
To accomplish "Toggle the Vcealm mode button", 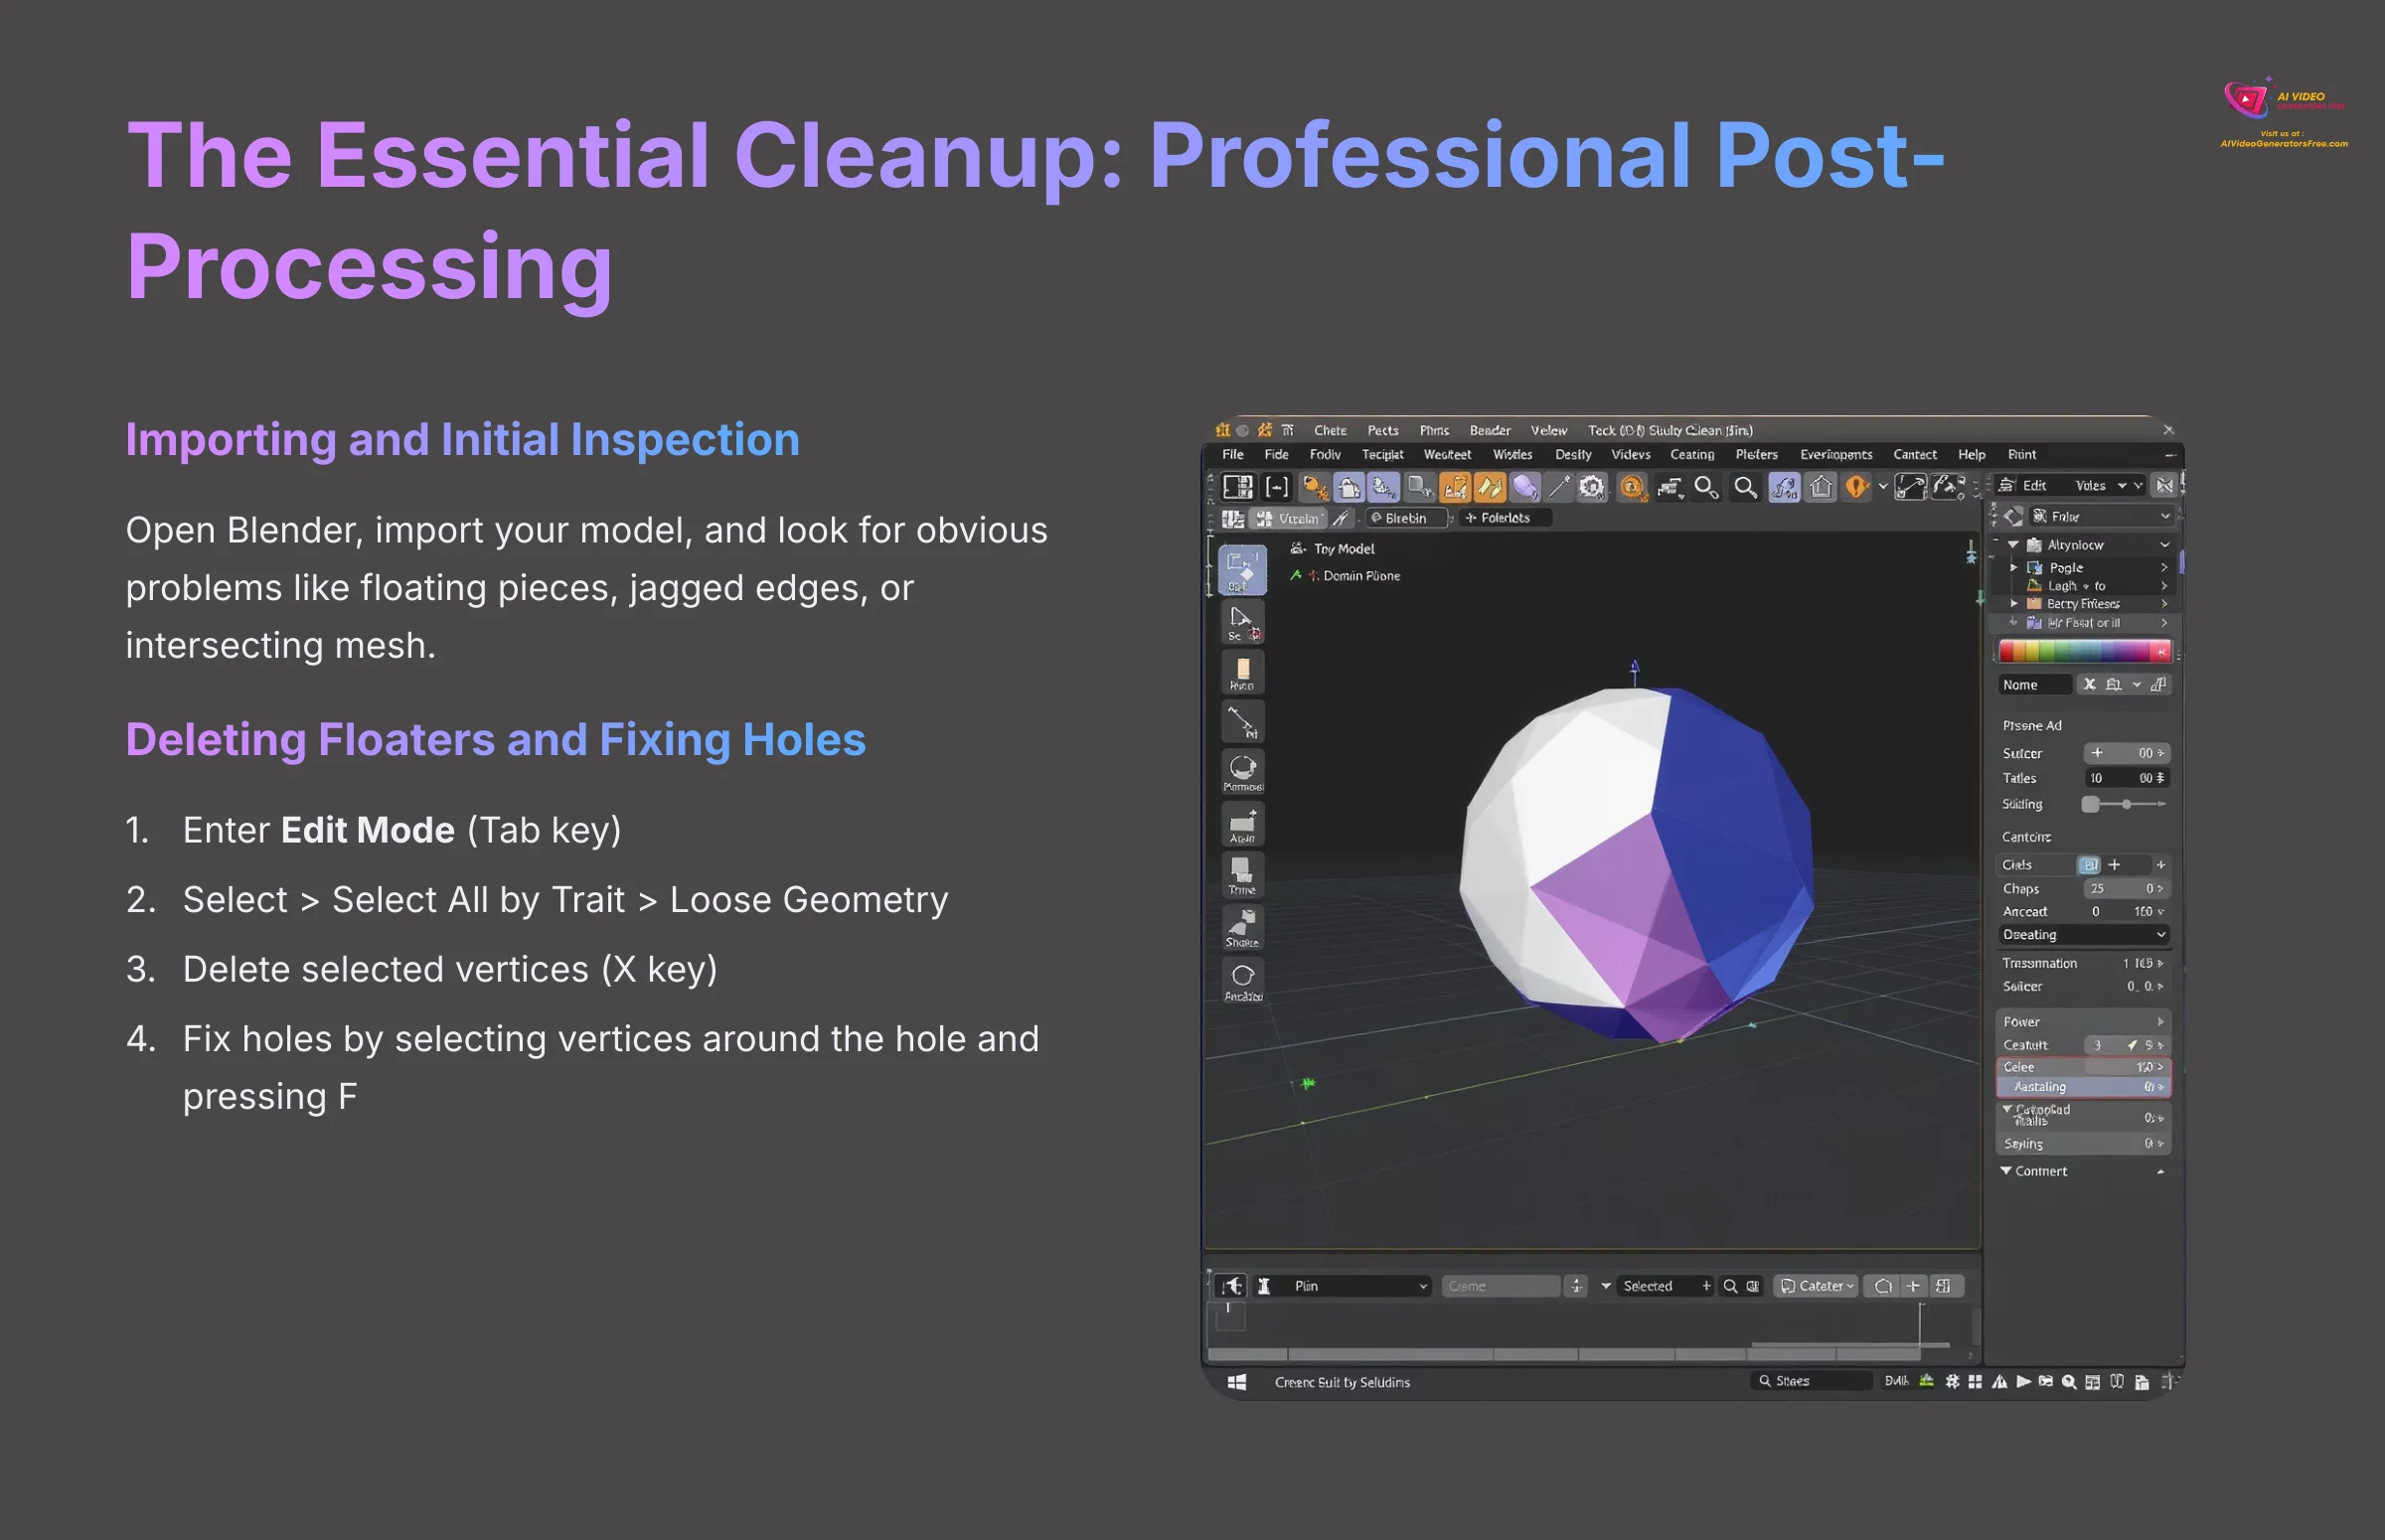I will (1289, 518).
